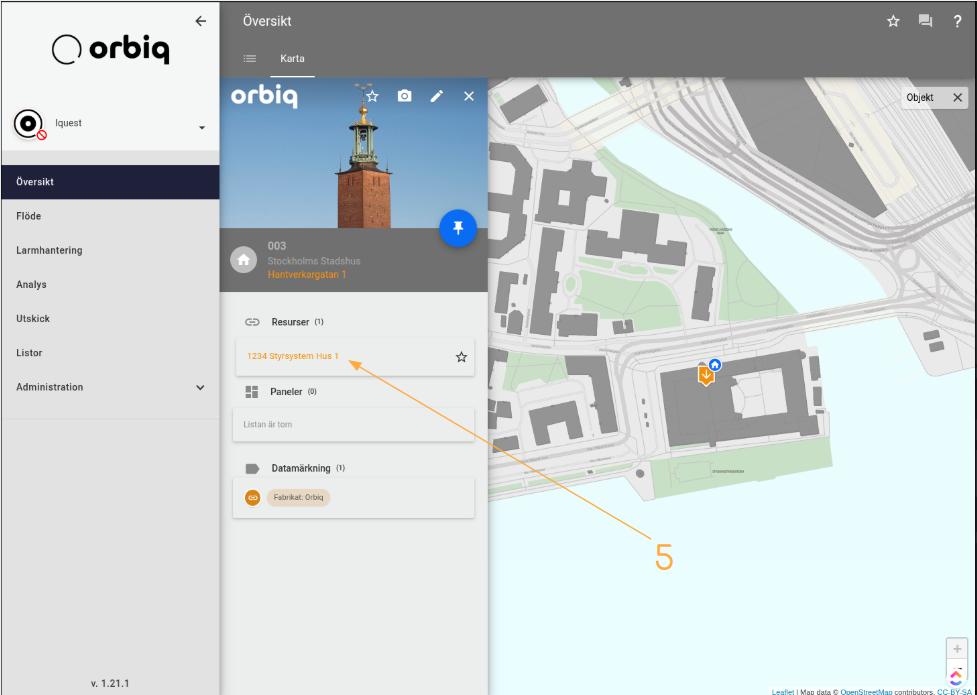The height and width of the screenshot is (695, 977).
Task: Toggle the blue pin button
Action: (458, 229)
